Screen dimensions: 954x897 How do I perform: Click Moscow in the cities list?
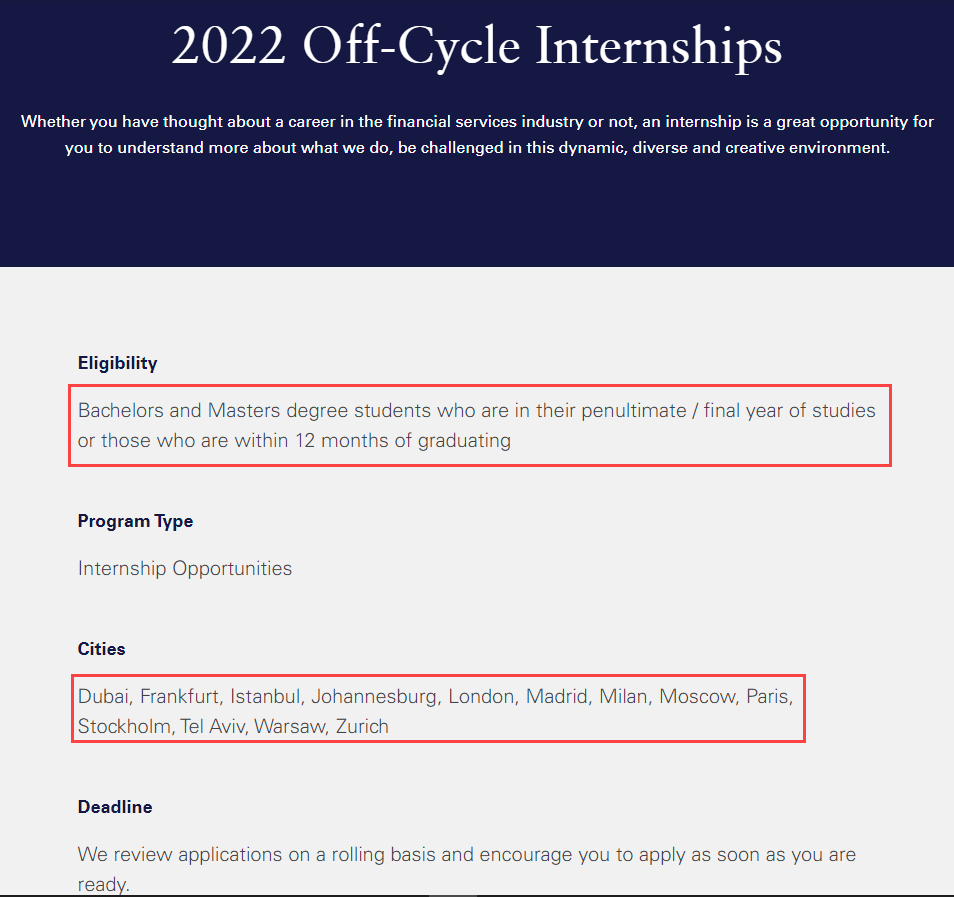click(x=697, y=696)
